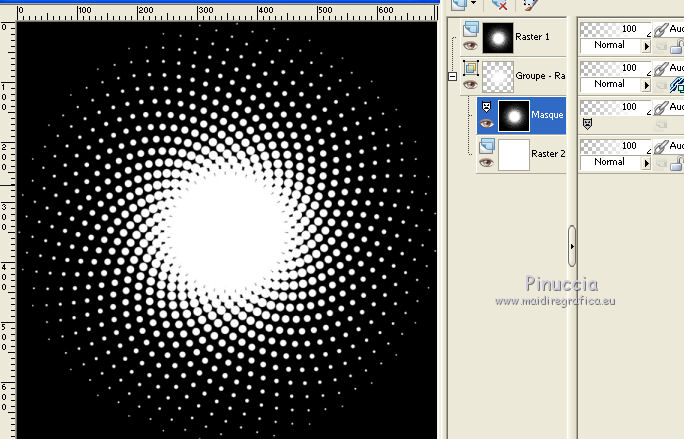
Task: Adjust opacity slider of Masque layer
Action: coord(616,107)
